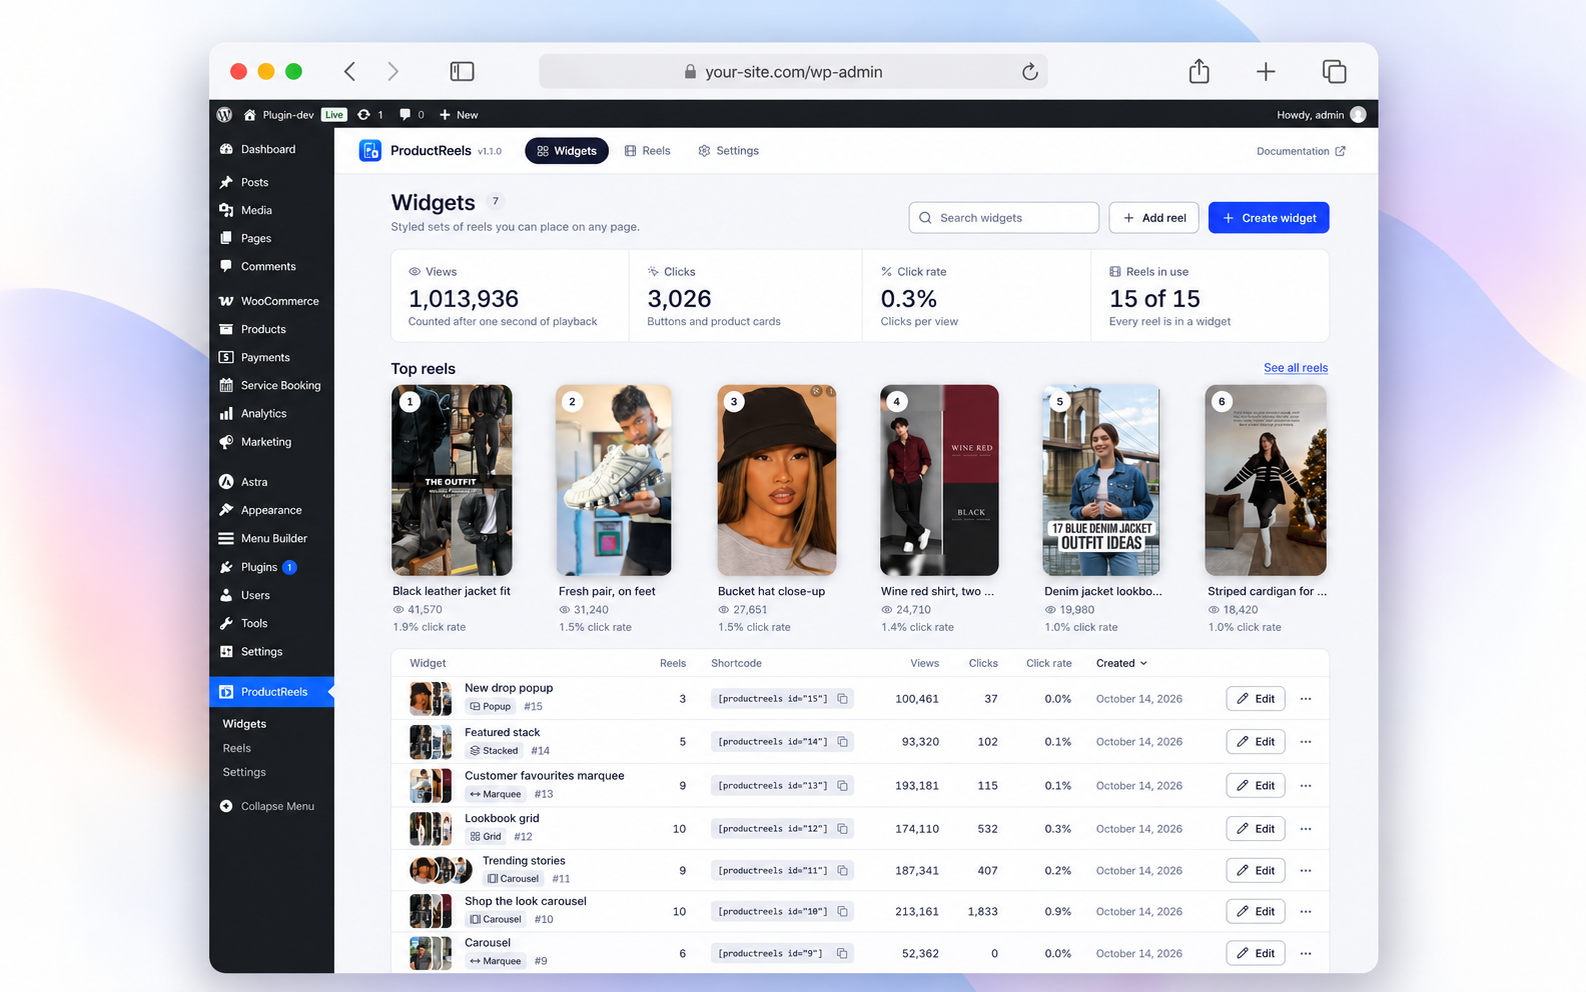Focus the Search widgets field
Image resolution: width=1586 pixels, height=992 pixels.
[1004, 218]
